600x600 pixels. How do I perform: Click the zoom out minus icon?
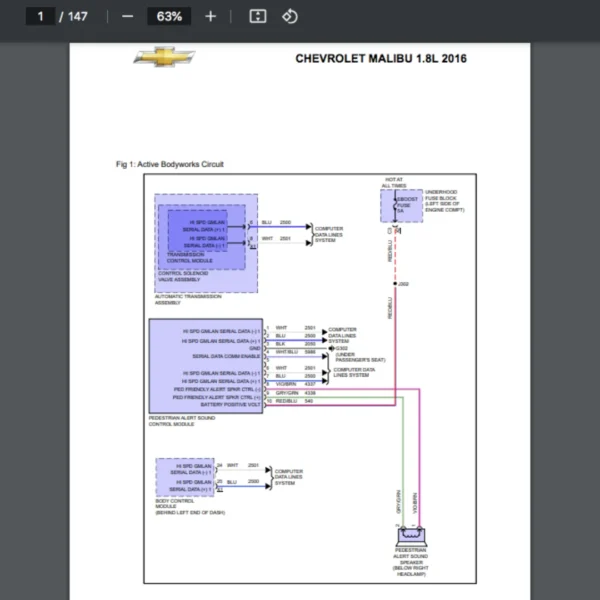(x=127, y=16)
